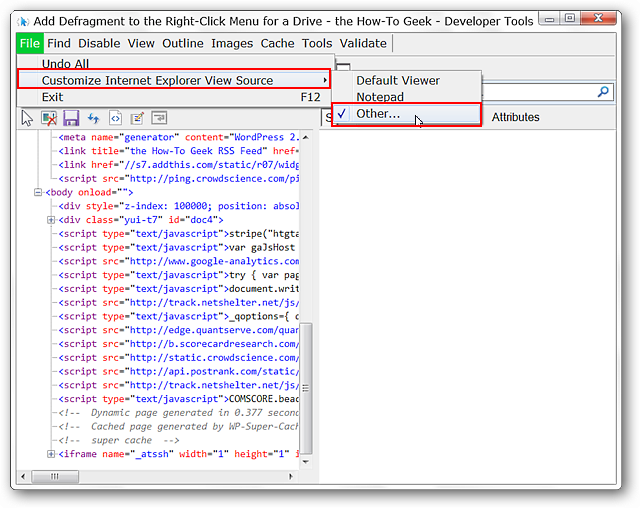Open the Cache menu
640x508 pixels.
point(278,43)
